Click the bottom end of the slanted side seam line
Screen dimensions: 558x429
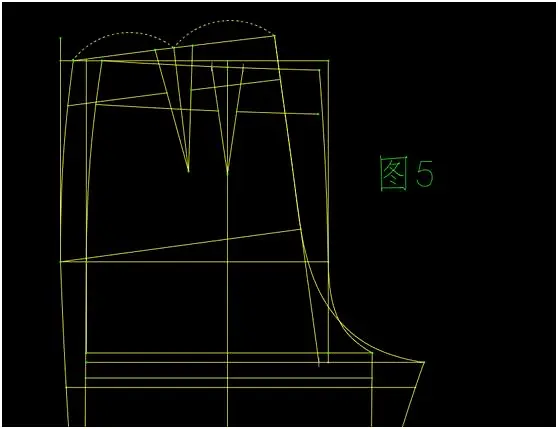coord(319,365)
